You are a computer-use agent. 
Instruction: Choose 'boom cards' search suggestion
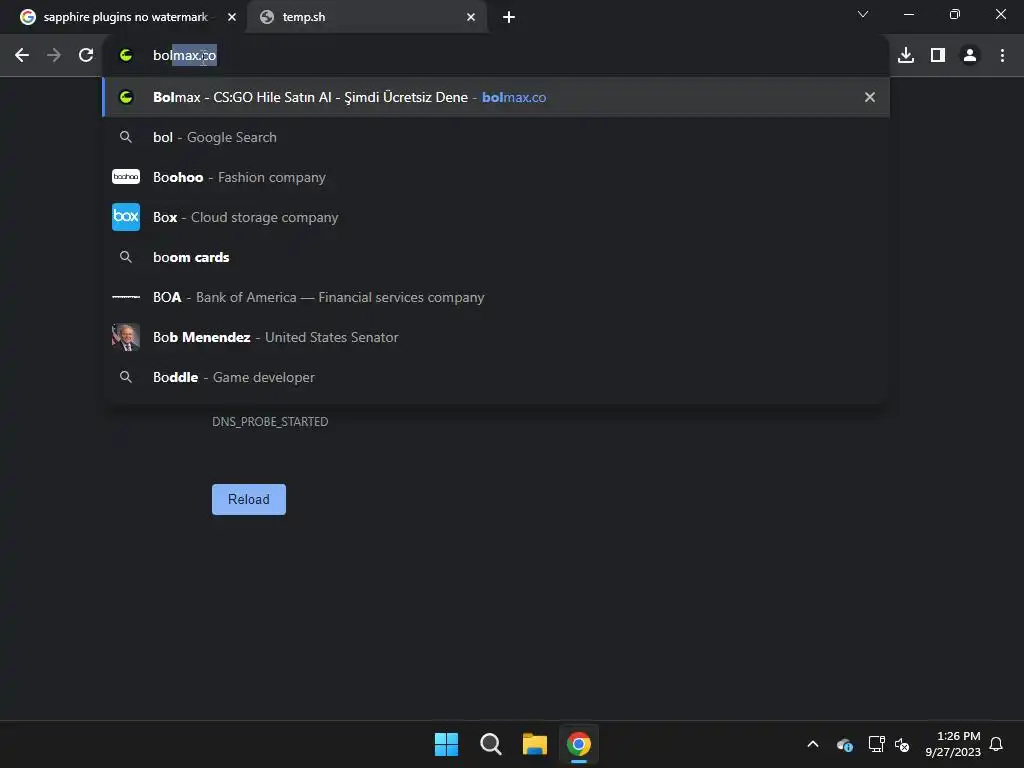click(496, 257)
